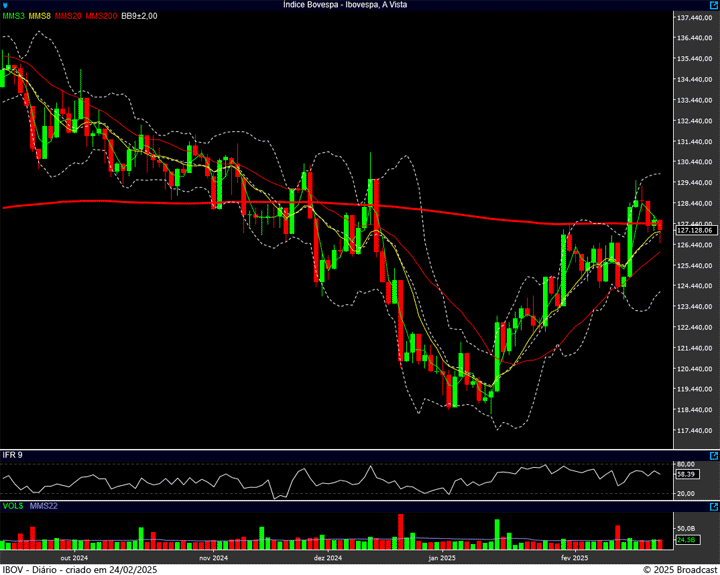Open the small menu icon at the title bar's left end

5,5
